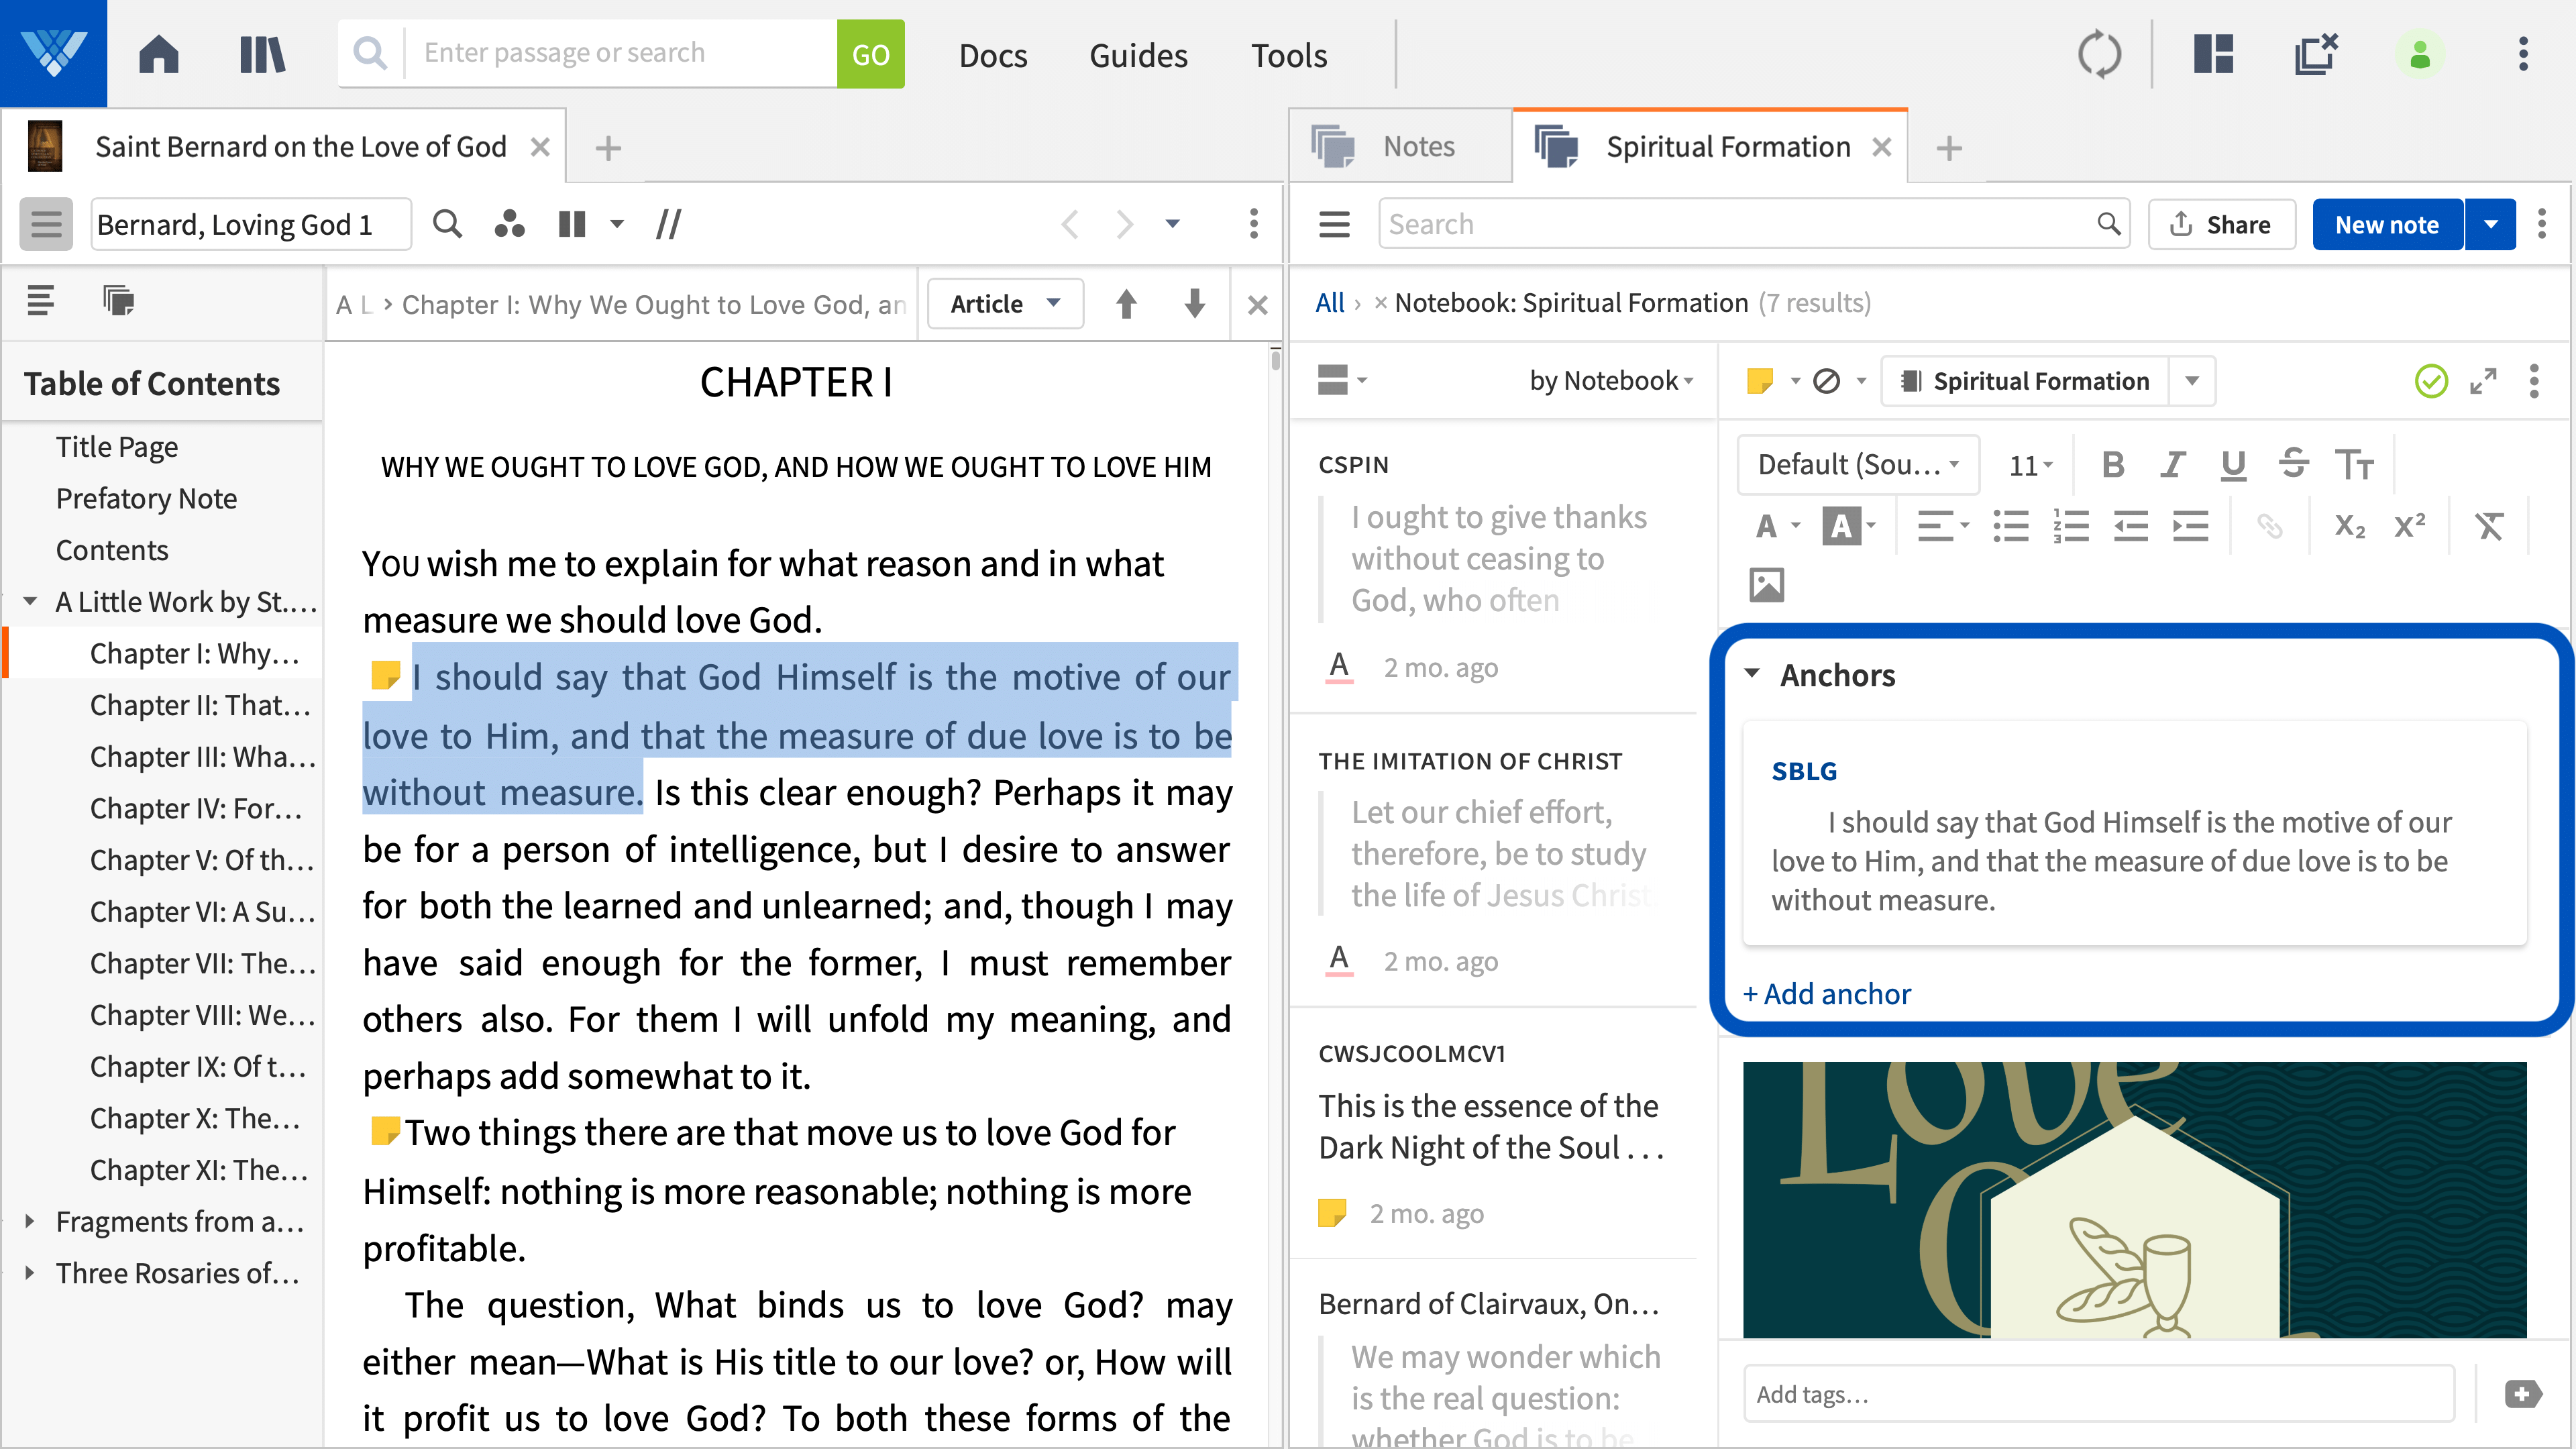Expand the note editor to full size
Screen dimensions: 2576x1449
[2483, 381]
